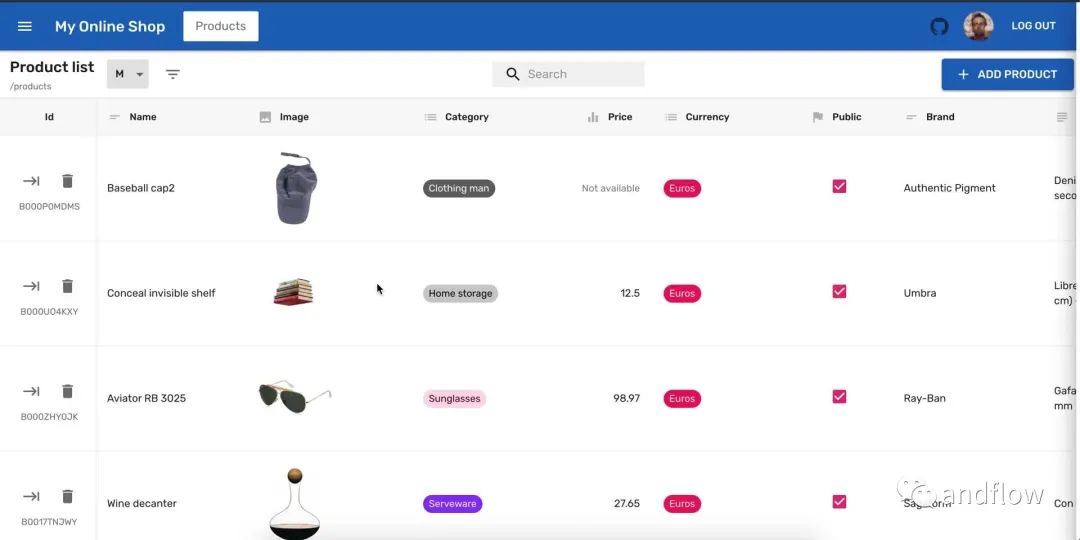The width and height of the screenshot is (1080, 540).
Task: Click the Search input field
Action: point(568,74)
